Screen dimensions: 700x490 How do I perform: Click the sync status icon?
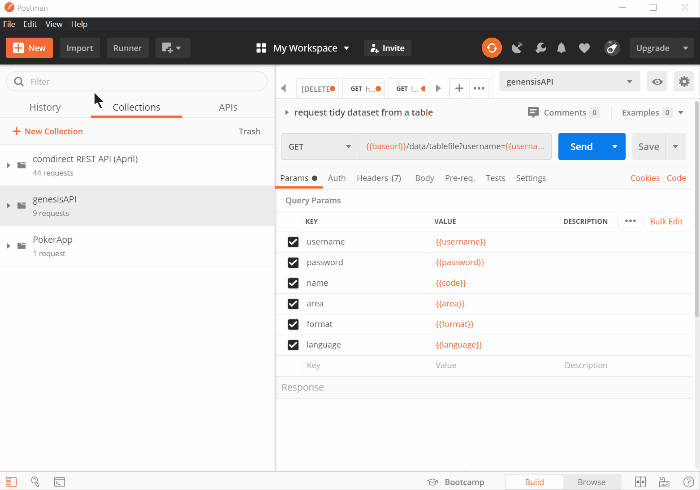[x=492, y=48]
